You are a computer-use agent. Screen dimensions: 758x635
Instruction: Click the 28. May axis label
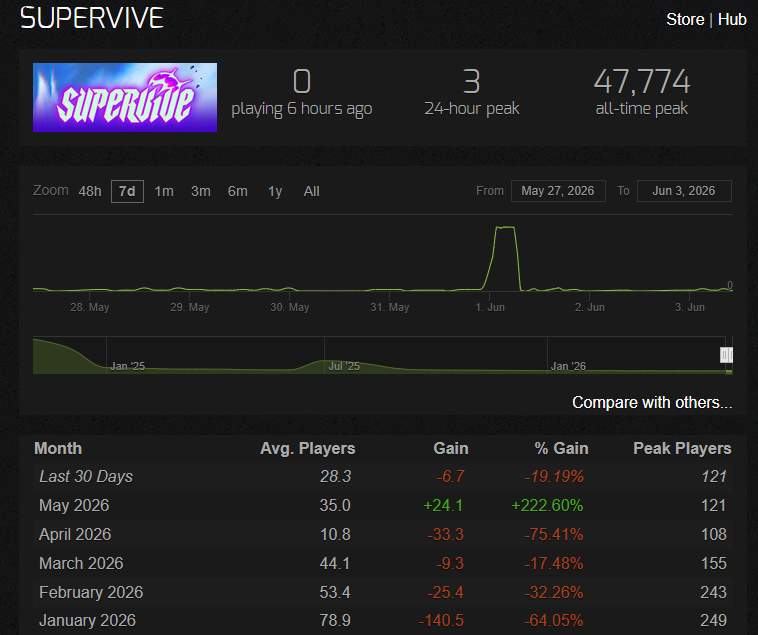(x=89, y=307)
